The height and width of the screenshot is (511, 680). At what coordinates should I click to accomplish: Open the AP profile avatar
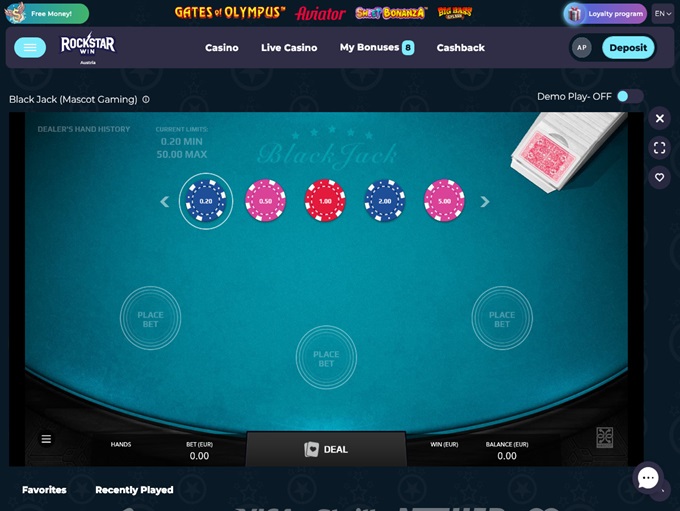(582, 48)
